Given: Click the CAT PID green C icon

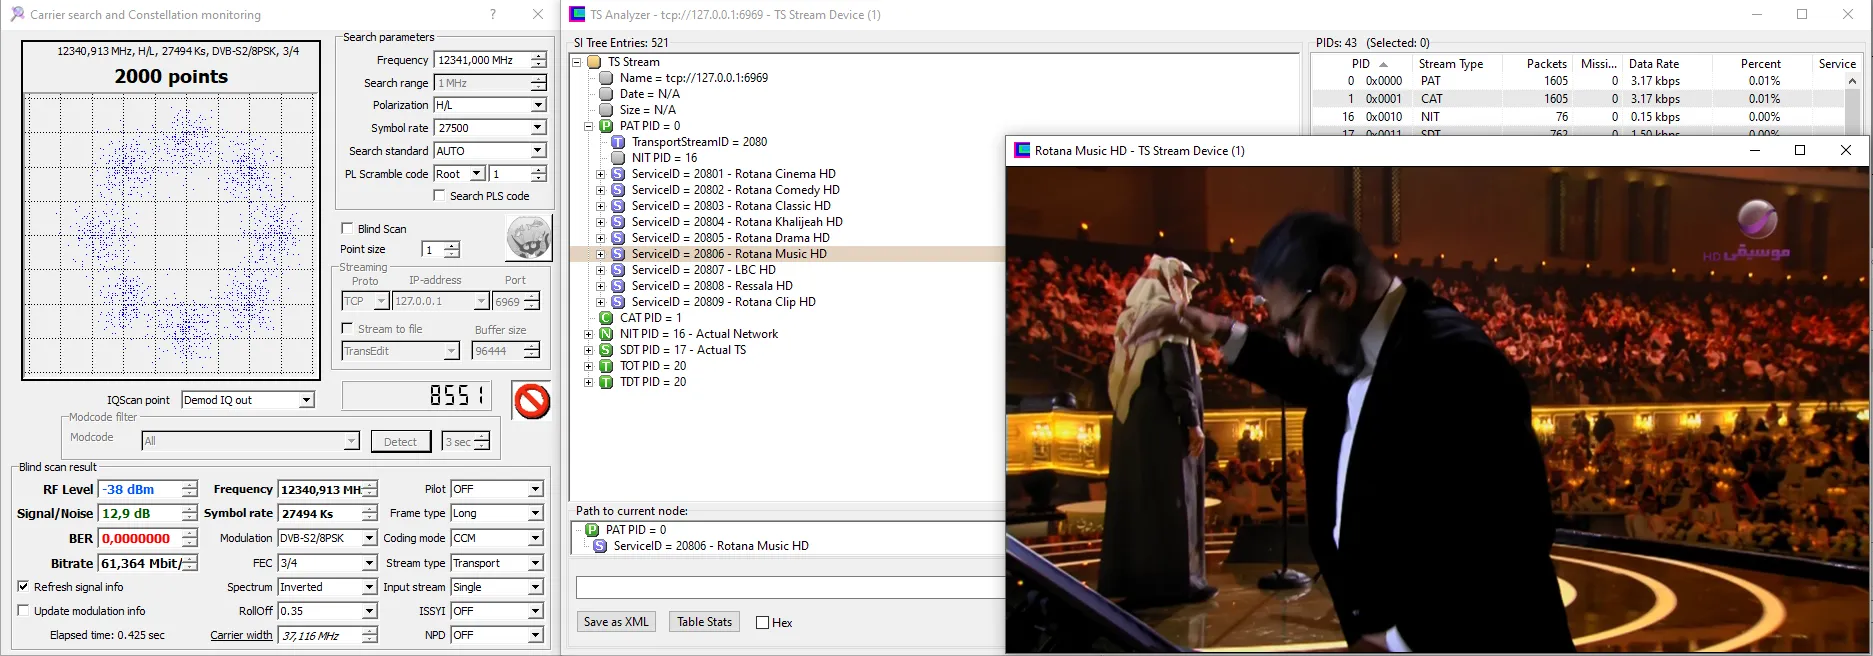Looking at the screenshot, I should [606, 318].
